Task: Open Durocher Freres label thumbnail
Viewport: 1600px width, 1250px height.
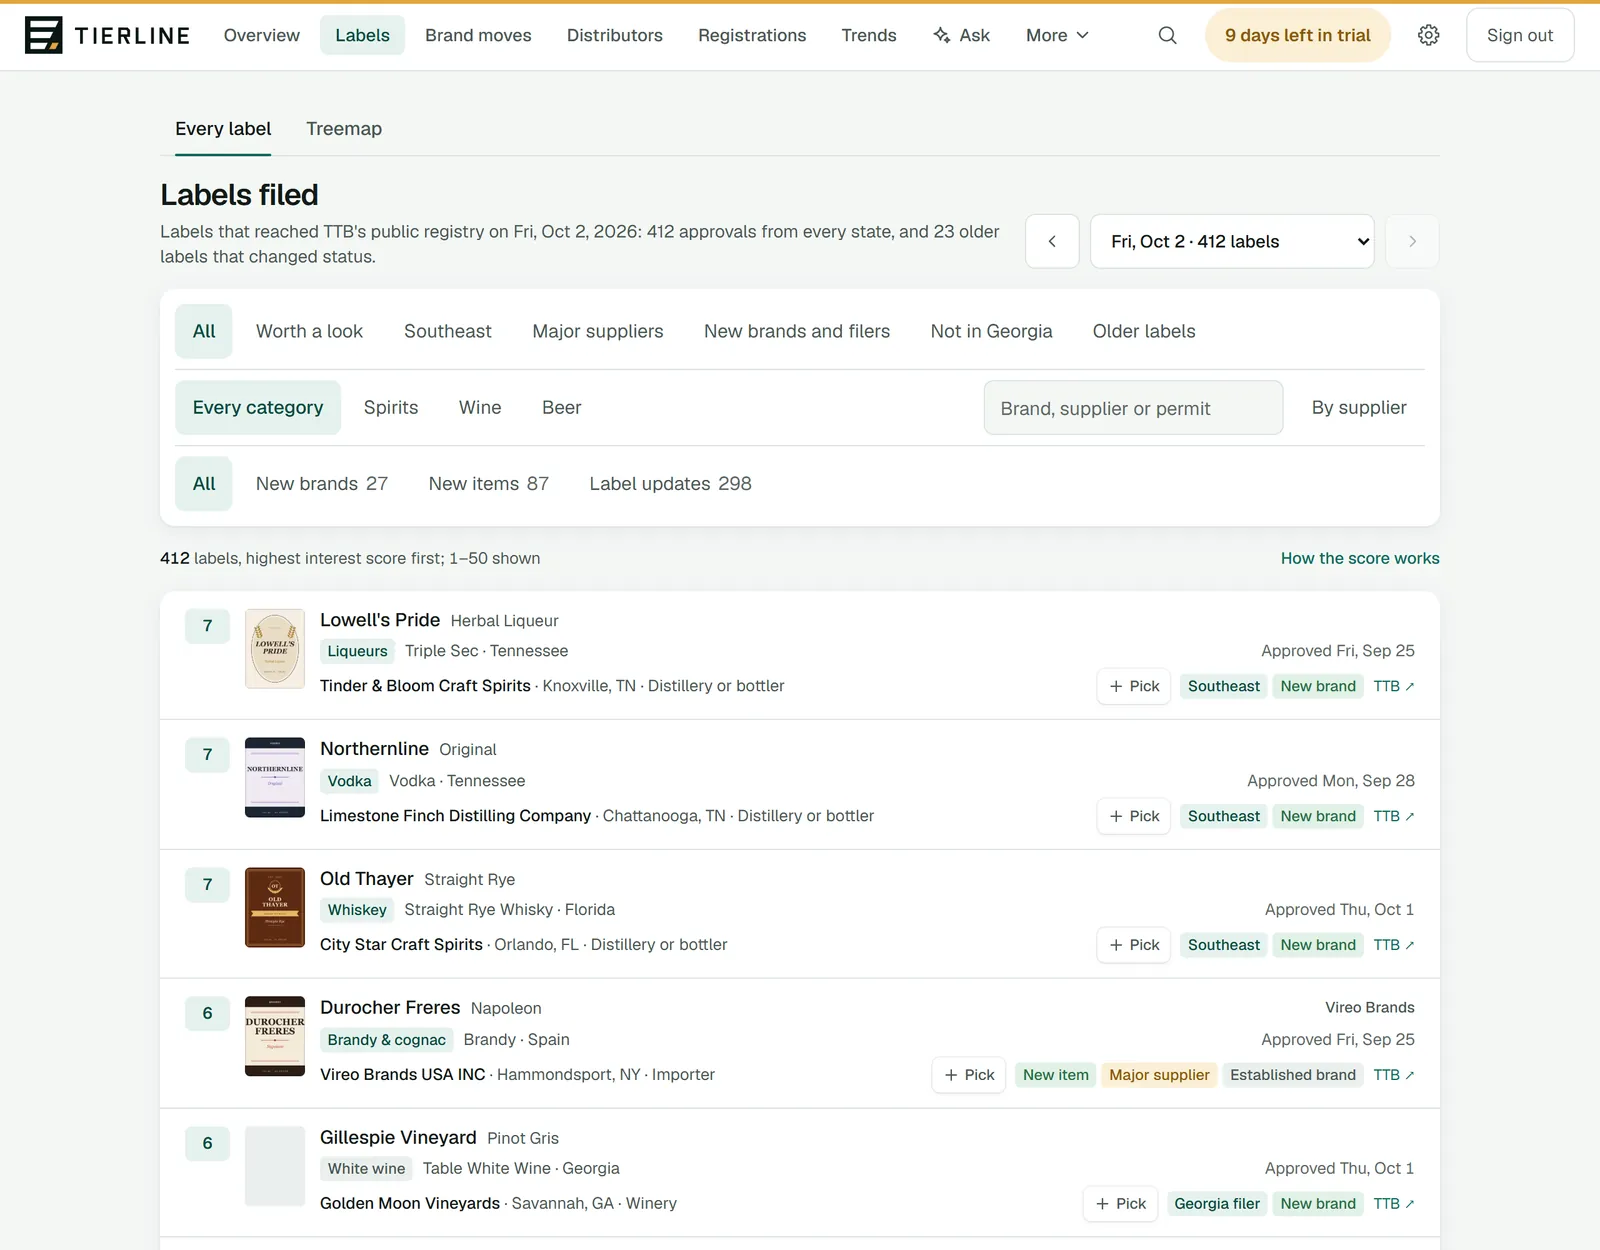Action: coord(275,1036)
